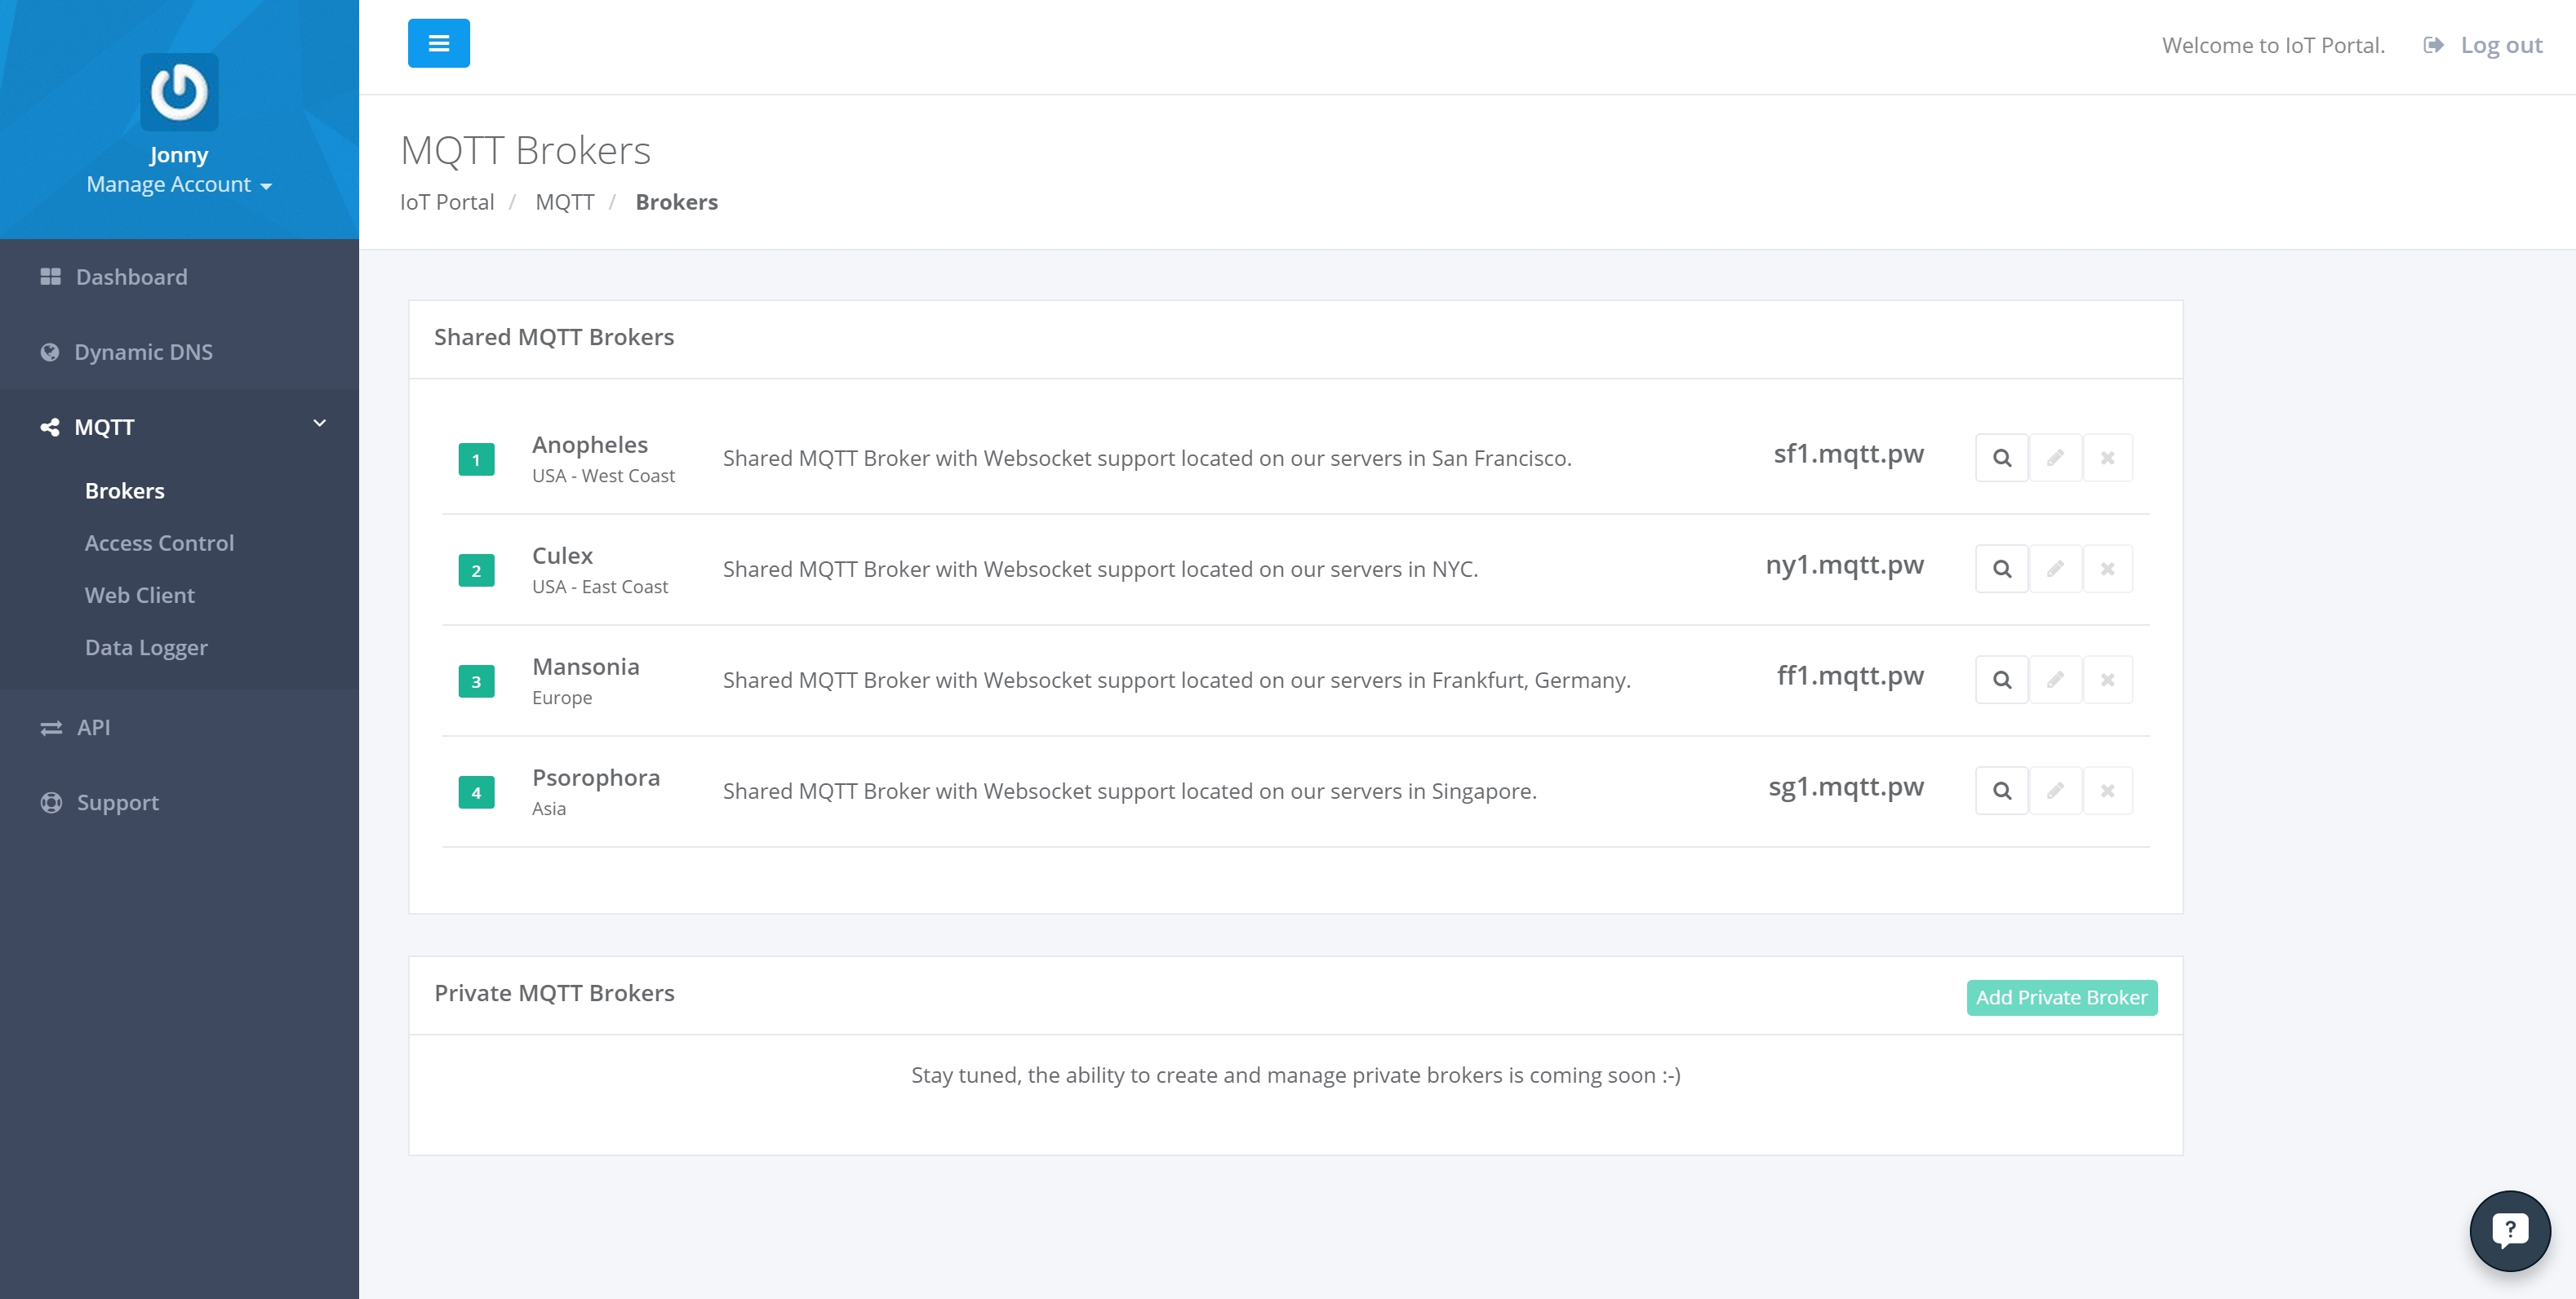Click the Log out link
This screenshot has height=1299, width=2576.
coord(2501,45)
